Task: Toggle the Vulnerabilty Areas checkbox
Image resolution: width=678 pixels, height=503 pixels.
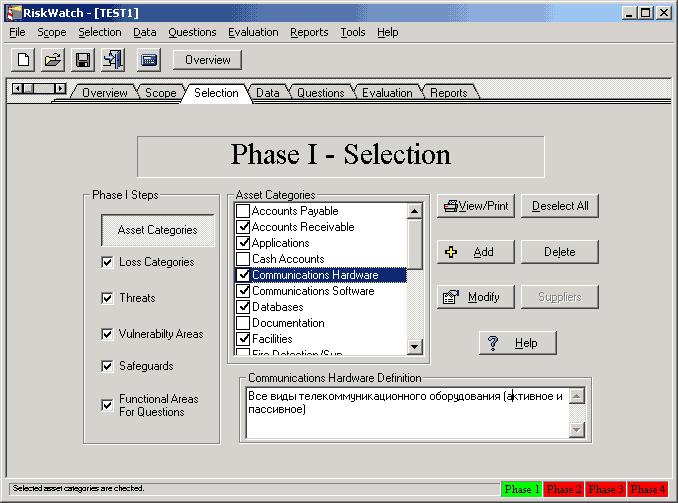Action: tap(107, 334)
